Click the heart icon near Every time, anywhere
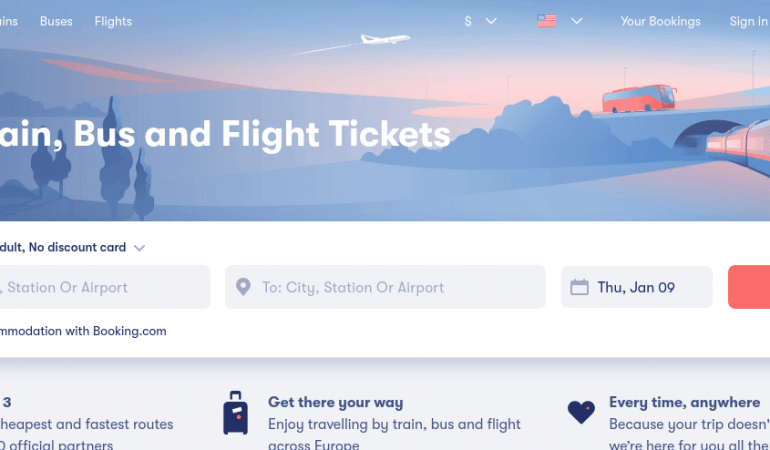 581,411
